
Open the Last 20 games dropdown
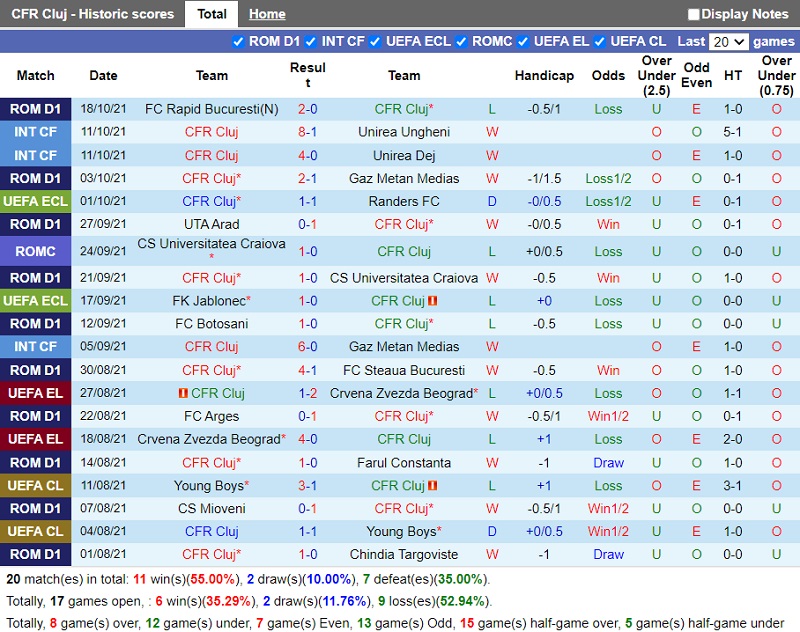pos(728,42)
